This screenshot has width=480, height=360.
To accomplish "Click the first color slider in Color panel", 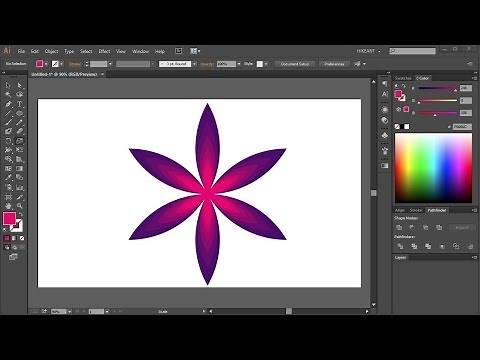I will 437,88.
